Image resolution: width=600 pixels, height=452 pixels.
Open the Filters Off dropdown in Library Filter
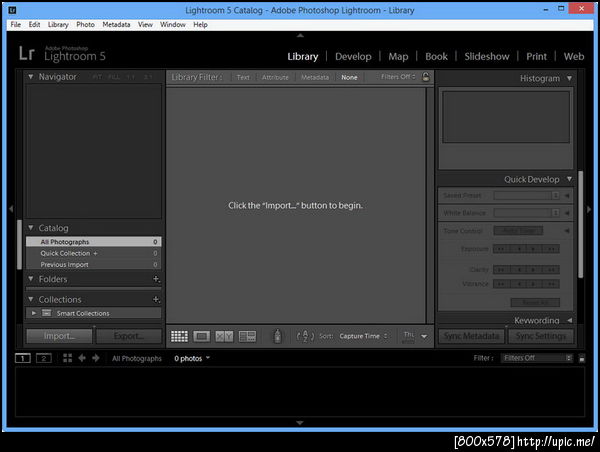tap(398, 77)
